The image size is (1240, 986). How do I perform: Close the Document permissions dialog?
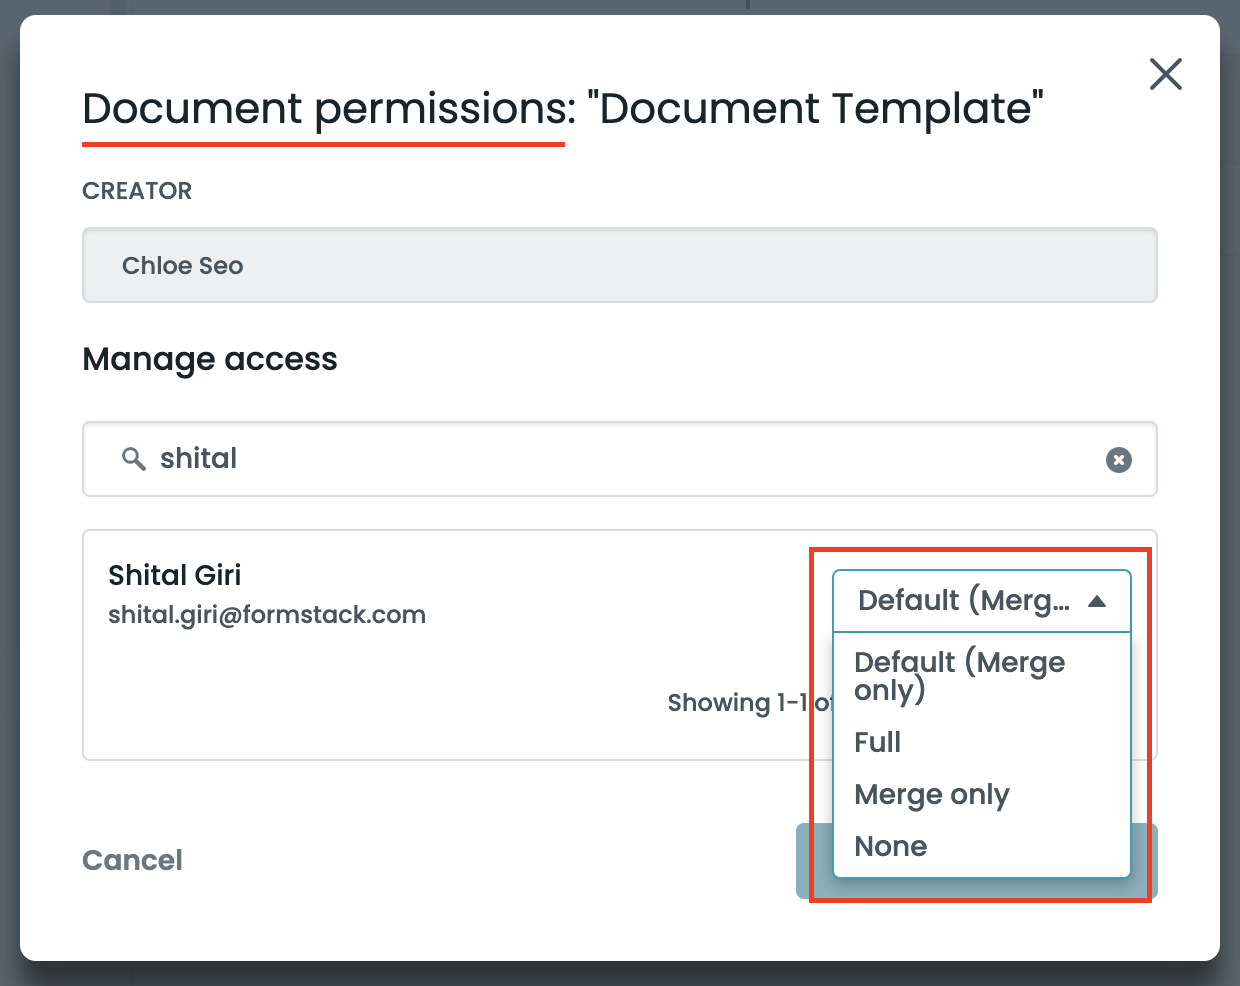pyautogui.click(x=1165, y=74)
